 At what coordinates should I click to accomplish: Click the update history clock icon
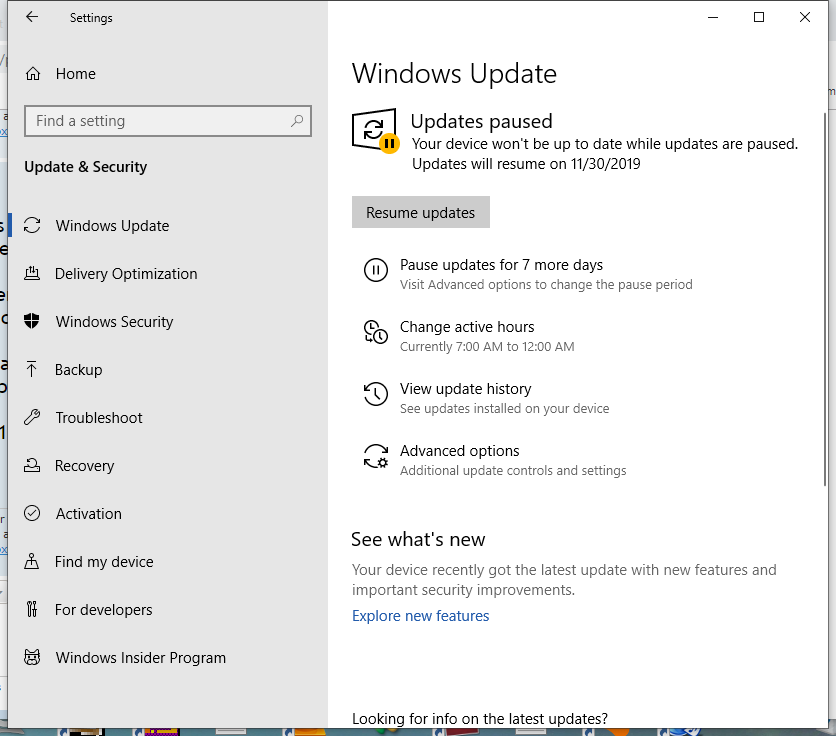(376, 394)
